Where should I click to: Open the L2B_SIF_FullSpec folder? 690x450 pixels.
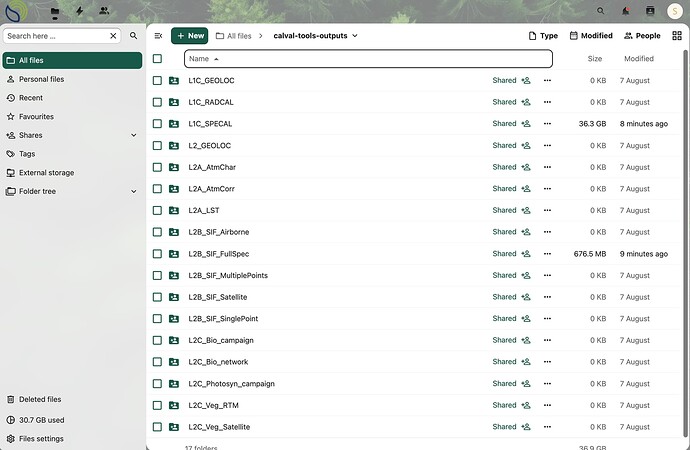point(219,254)
